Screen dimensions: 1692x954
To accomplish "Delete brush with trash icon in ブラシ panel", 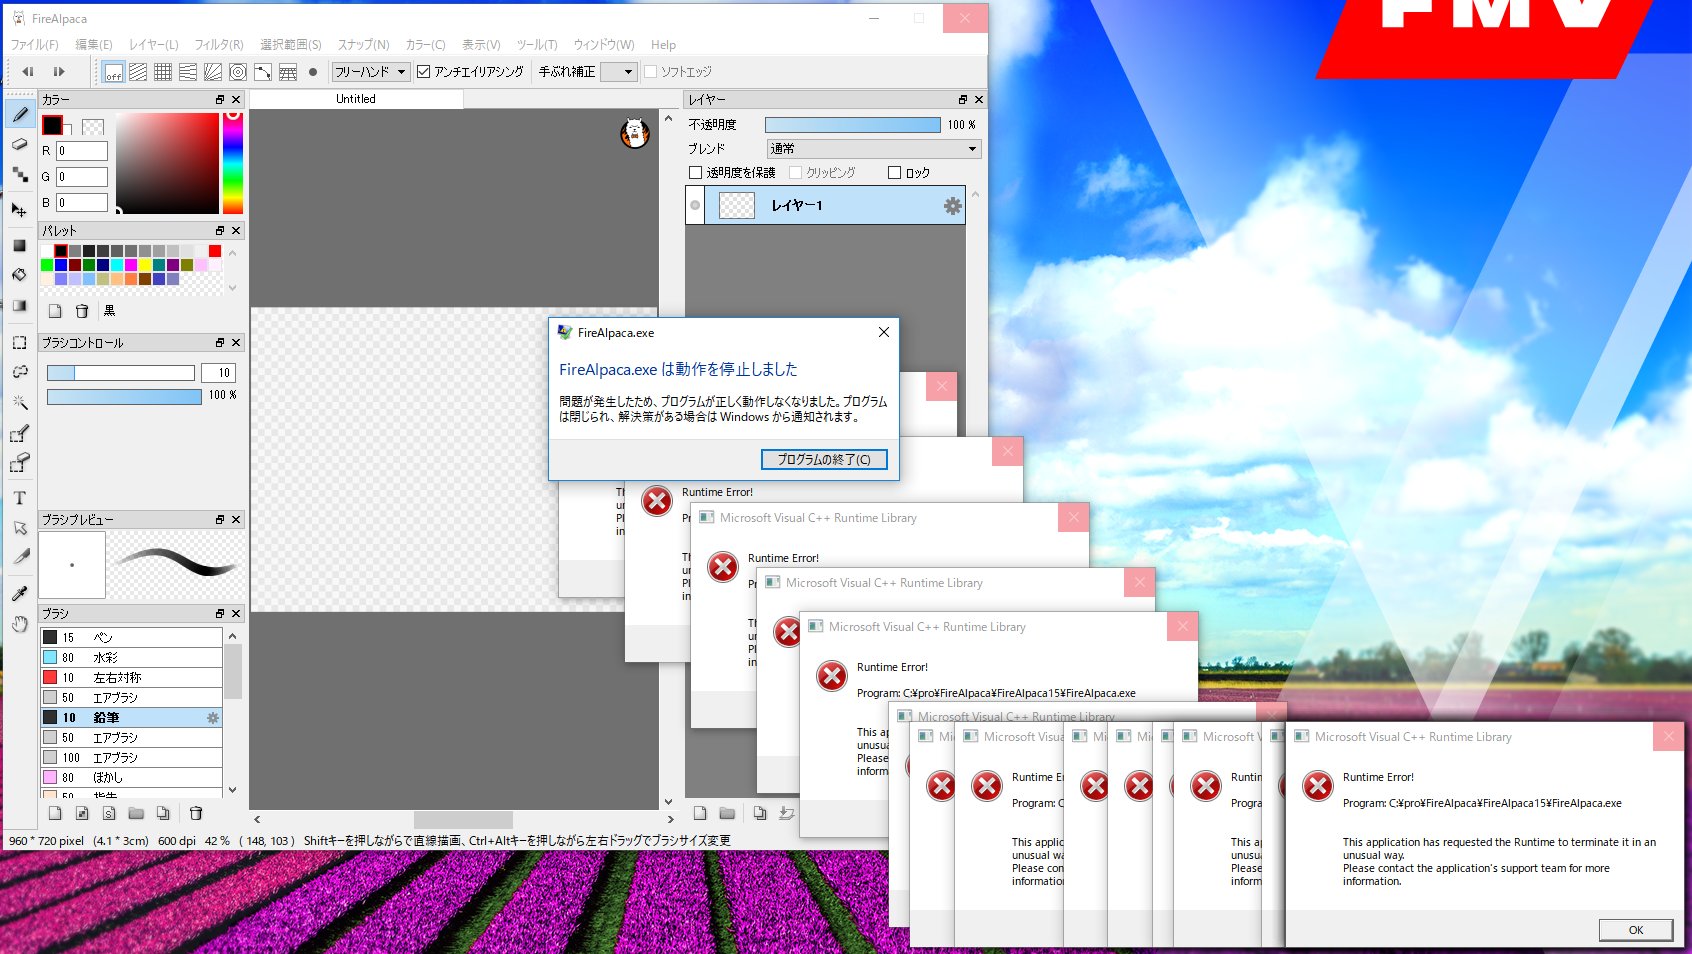I will tap(196, 813).
